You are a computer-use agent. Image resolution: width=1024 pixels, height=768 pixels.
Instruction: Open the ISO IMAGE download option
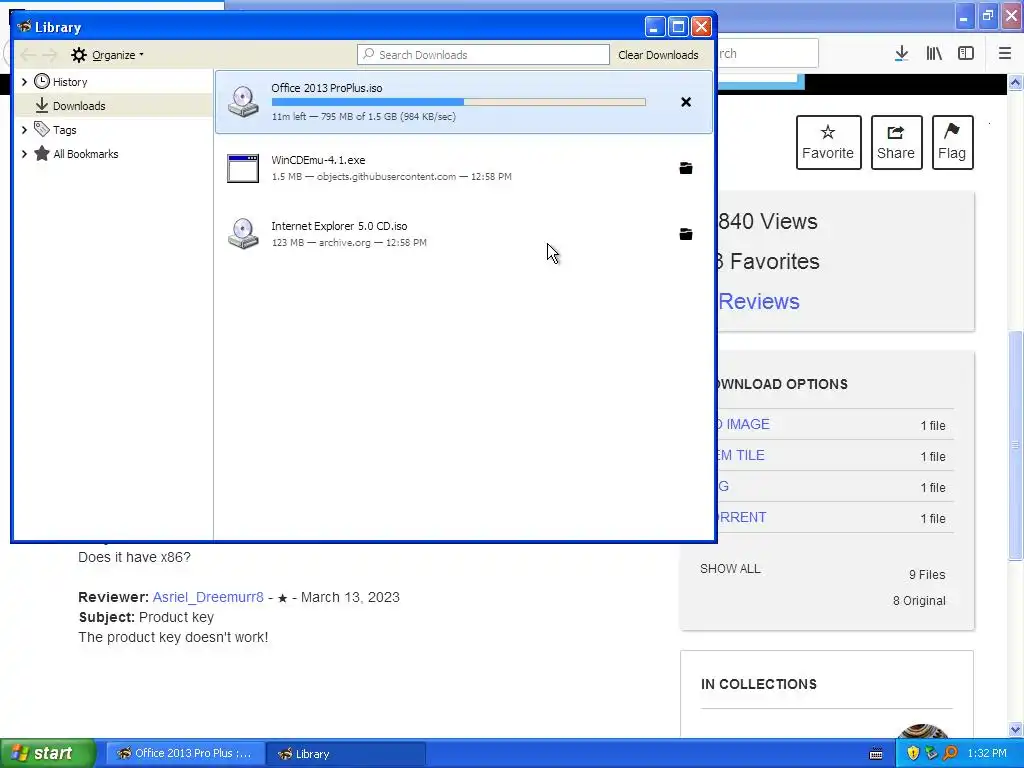pyautogui.click(x=744, y=424)
